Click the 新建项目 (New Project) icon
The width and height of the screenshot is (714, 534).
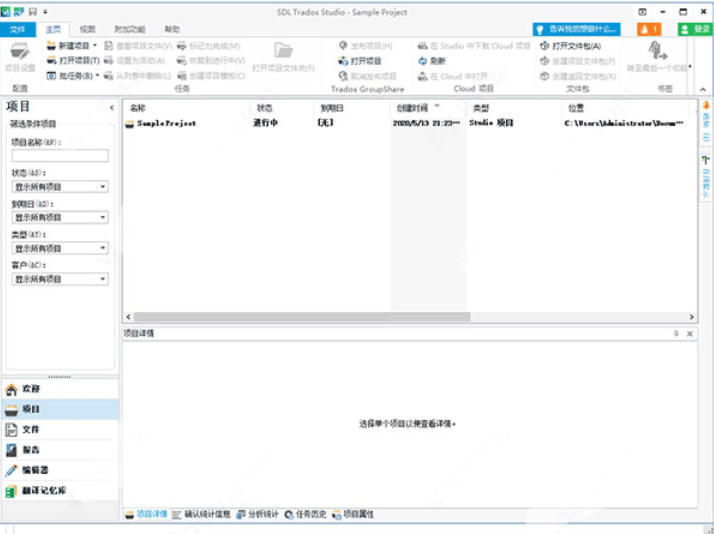coord(51,46)
